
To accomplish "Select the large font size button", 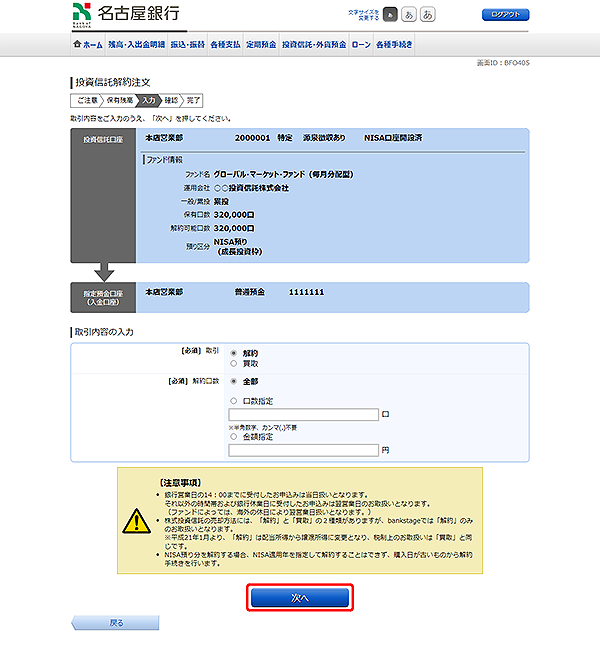I will coord(427,15).
